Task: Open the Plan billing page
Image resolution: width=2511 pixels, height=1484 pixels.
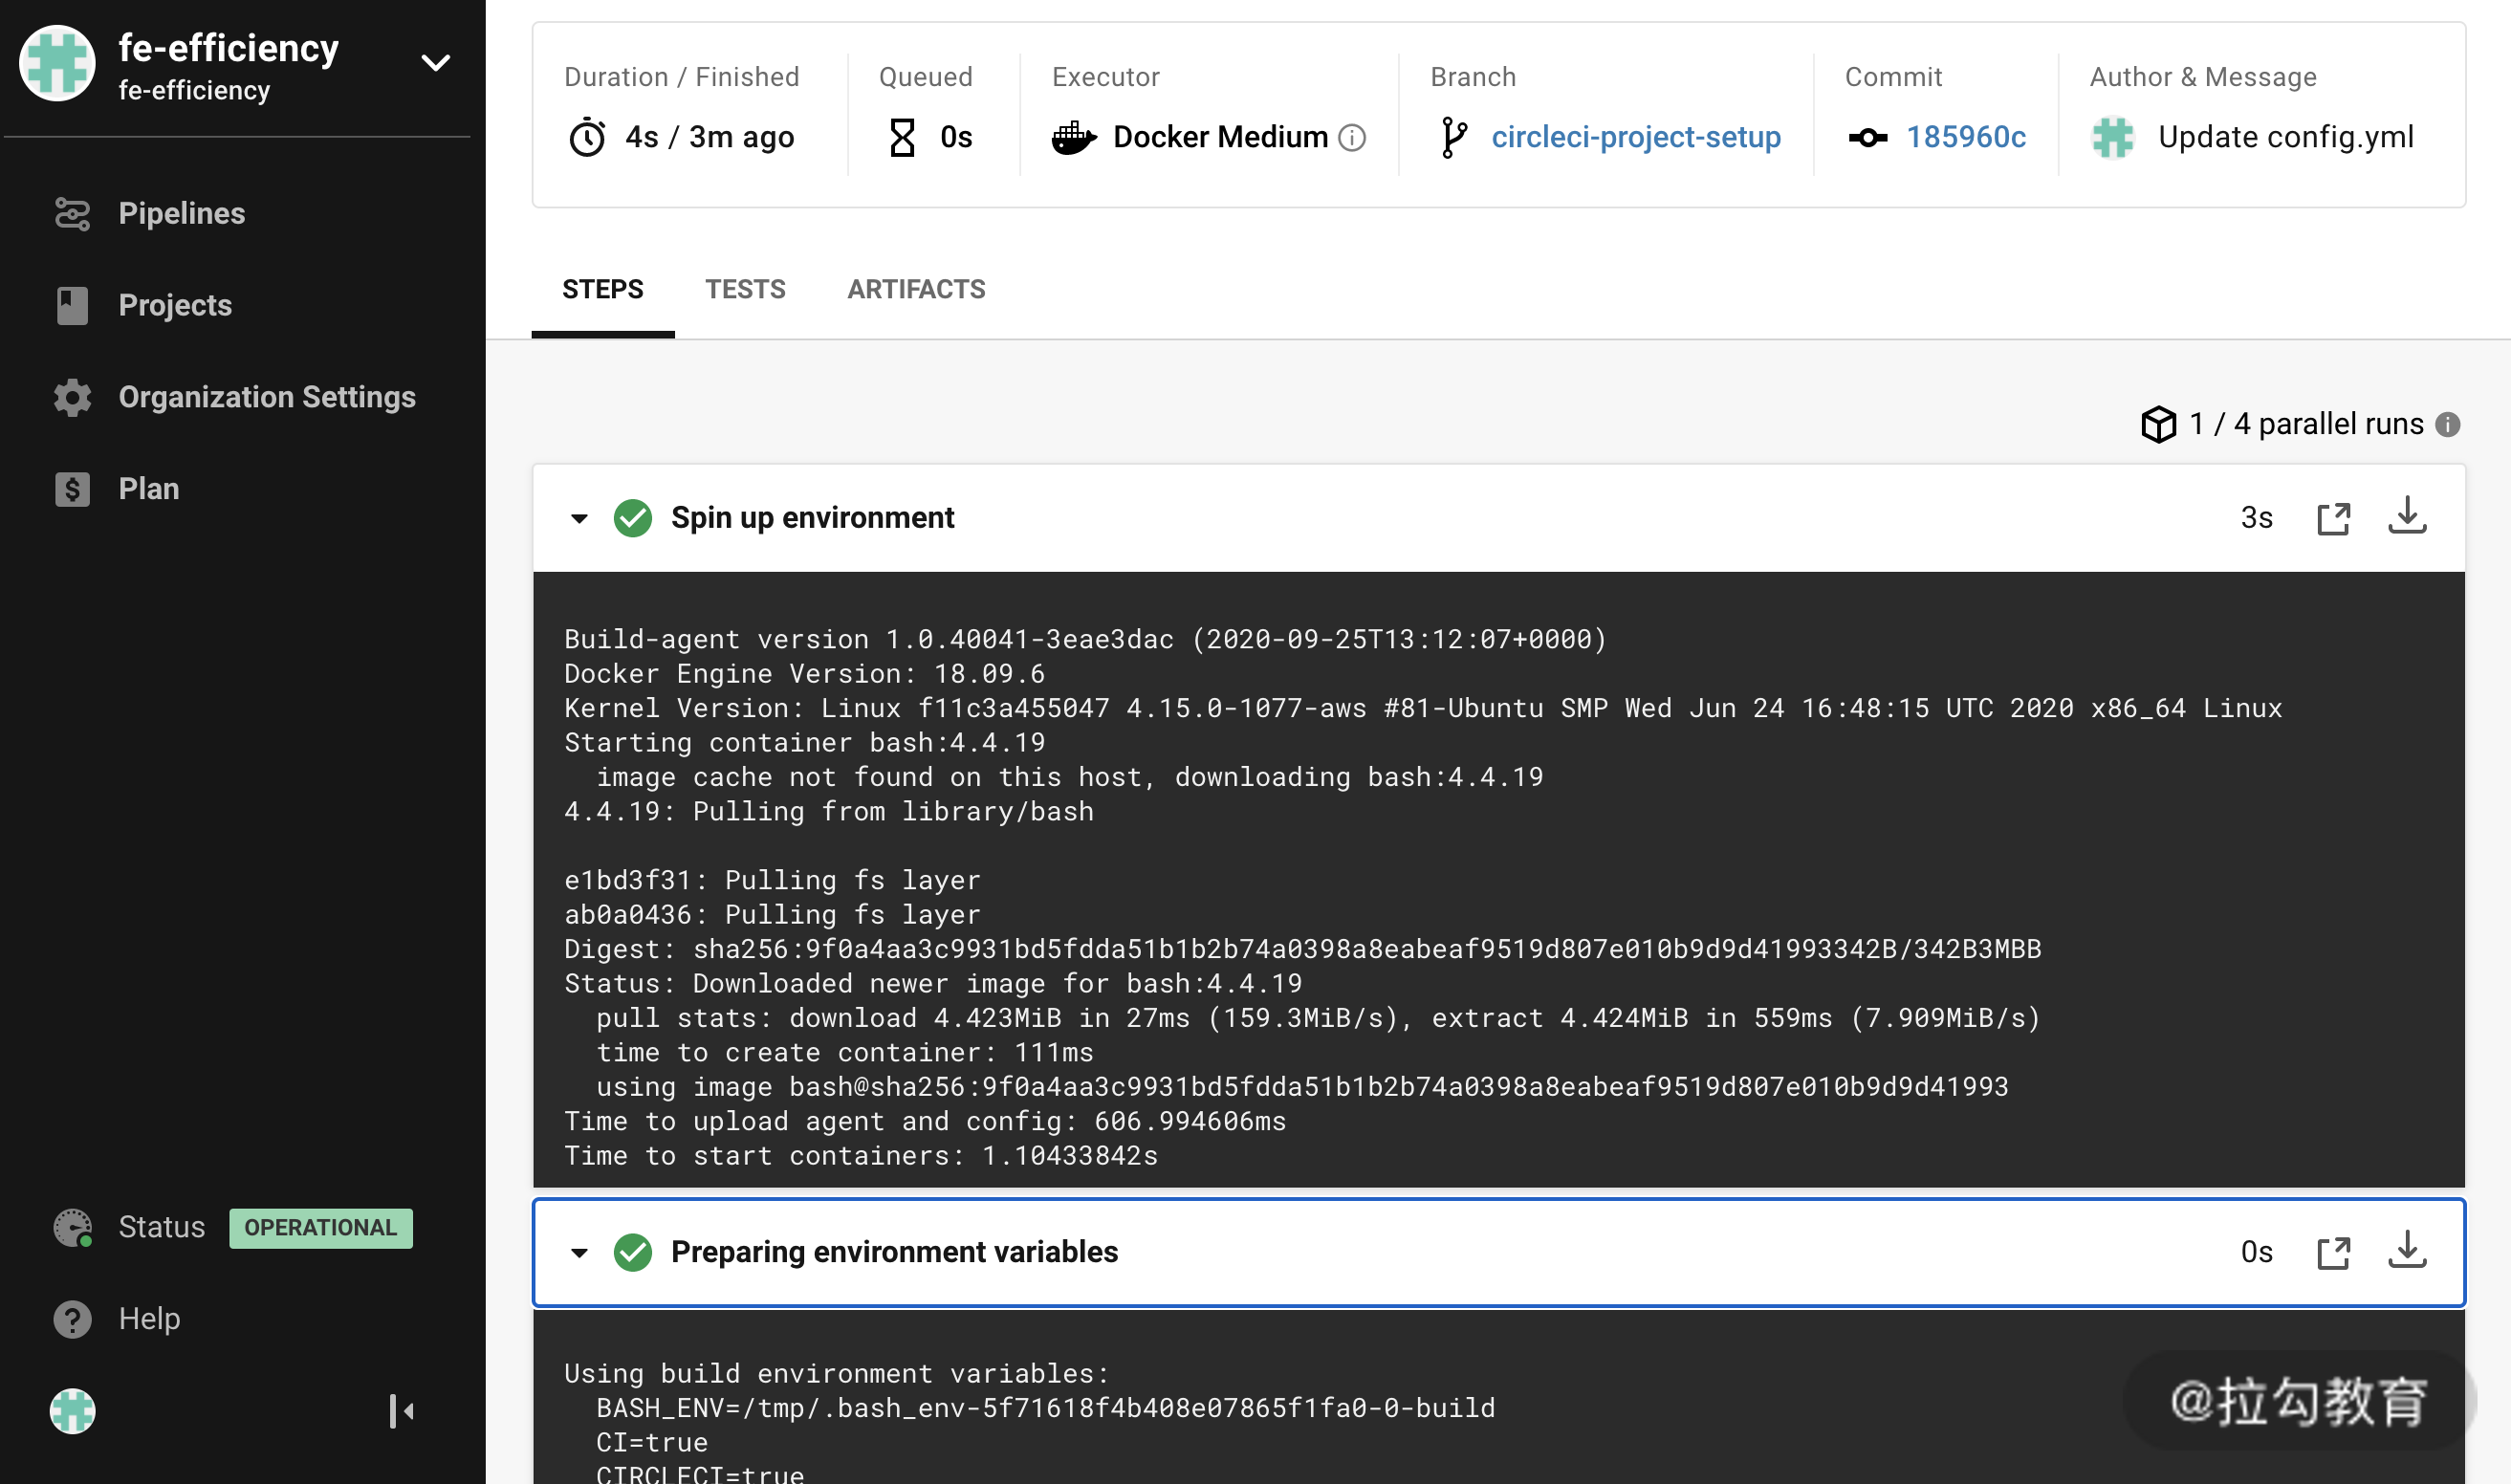Action: tap(148, 489)
